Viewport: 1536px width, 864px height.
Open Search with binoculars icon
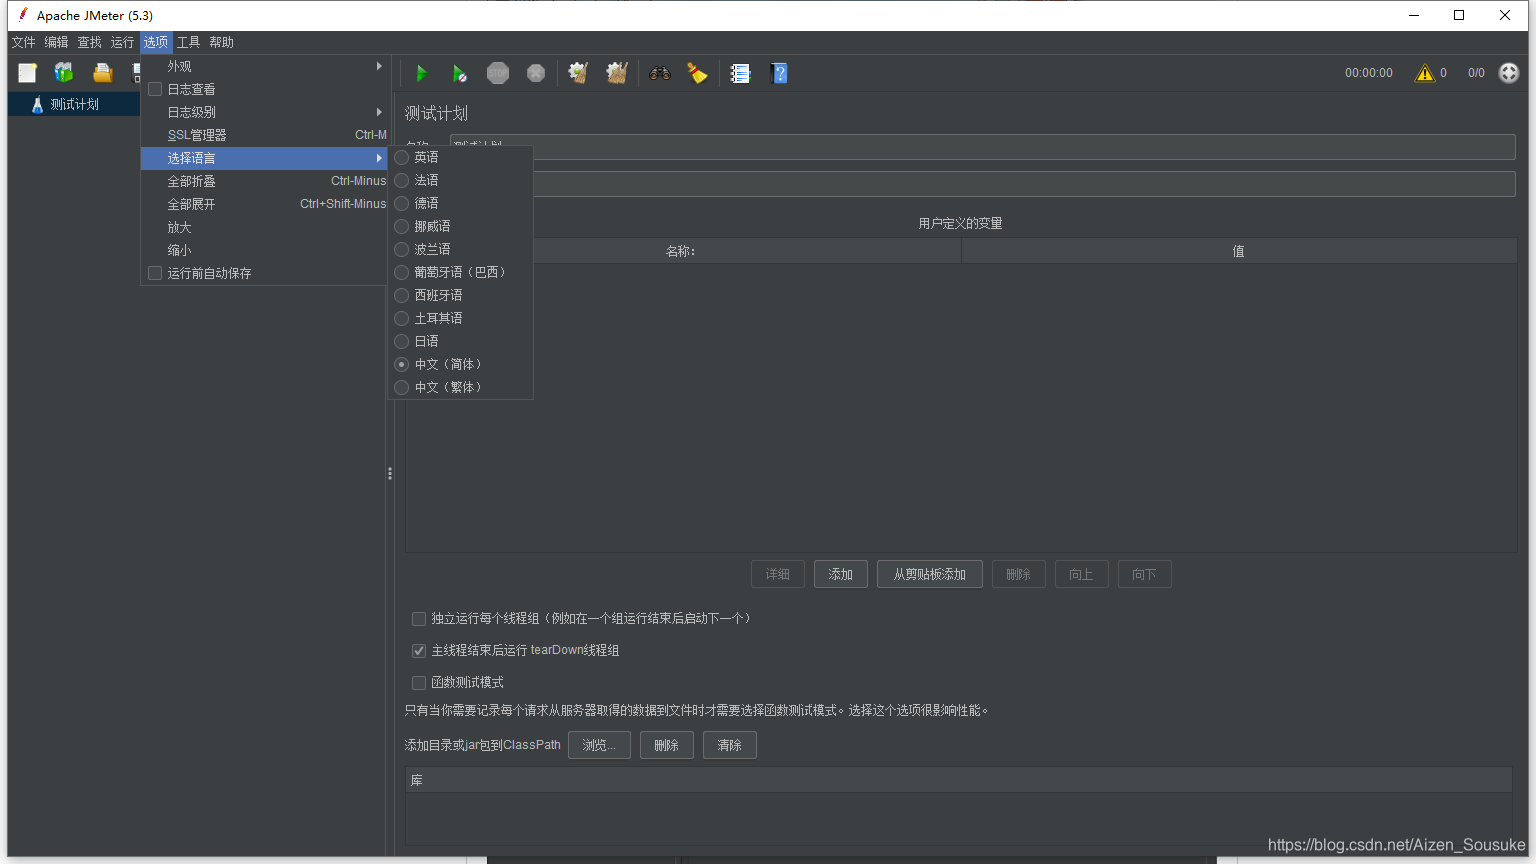tap(659, 73)
